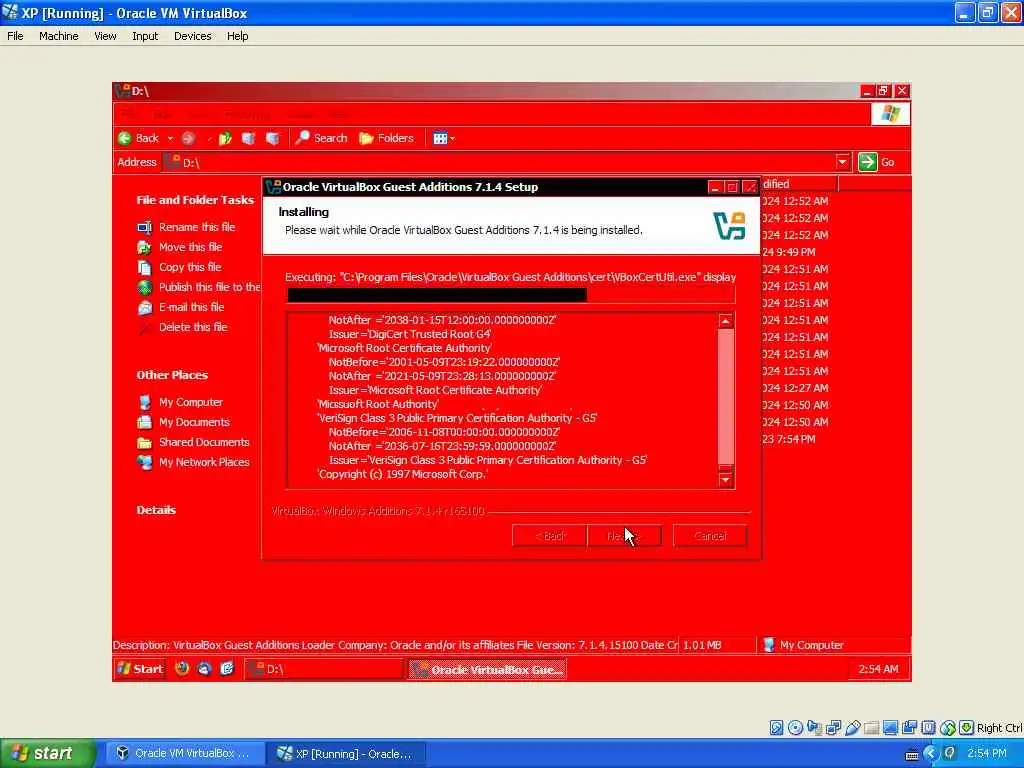
Task: Open the shared folders status icon
Action: (871, 728)
